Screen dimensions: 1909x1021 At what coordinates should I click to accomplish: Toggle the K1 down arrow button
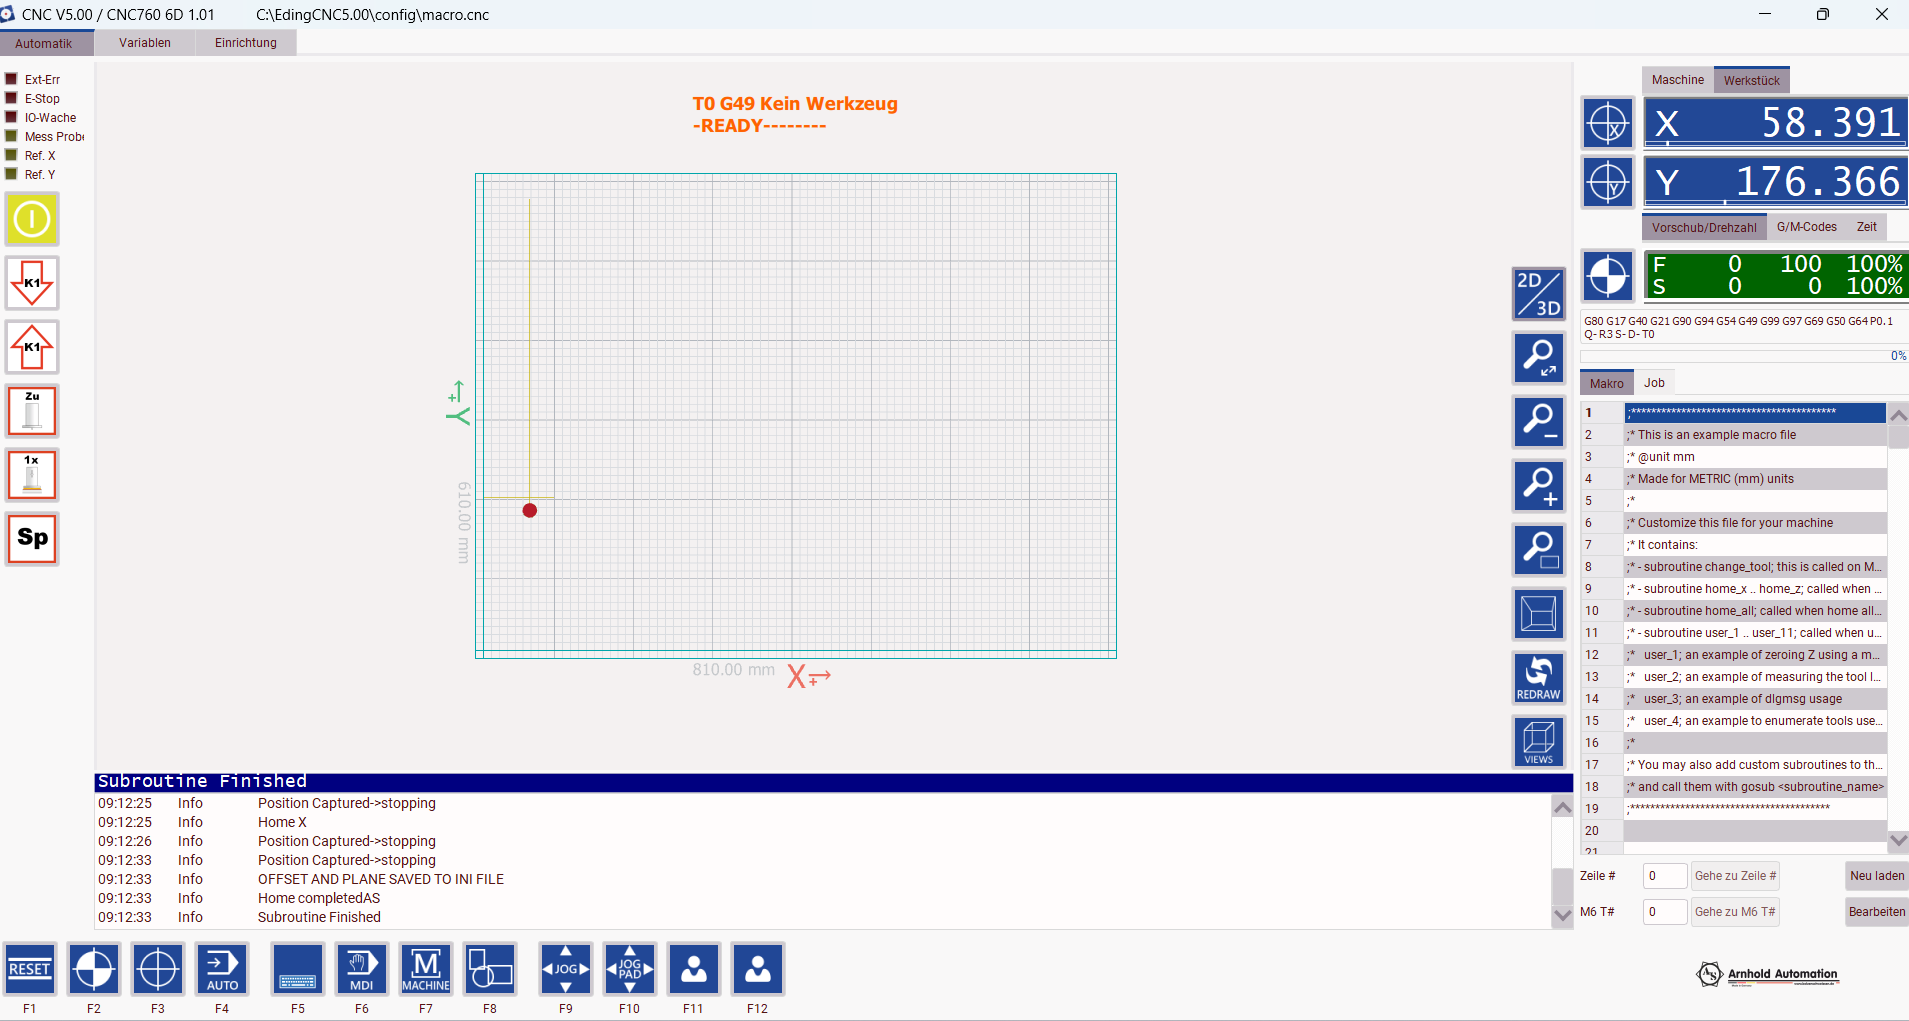pos(32,283)
